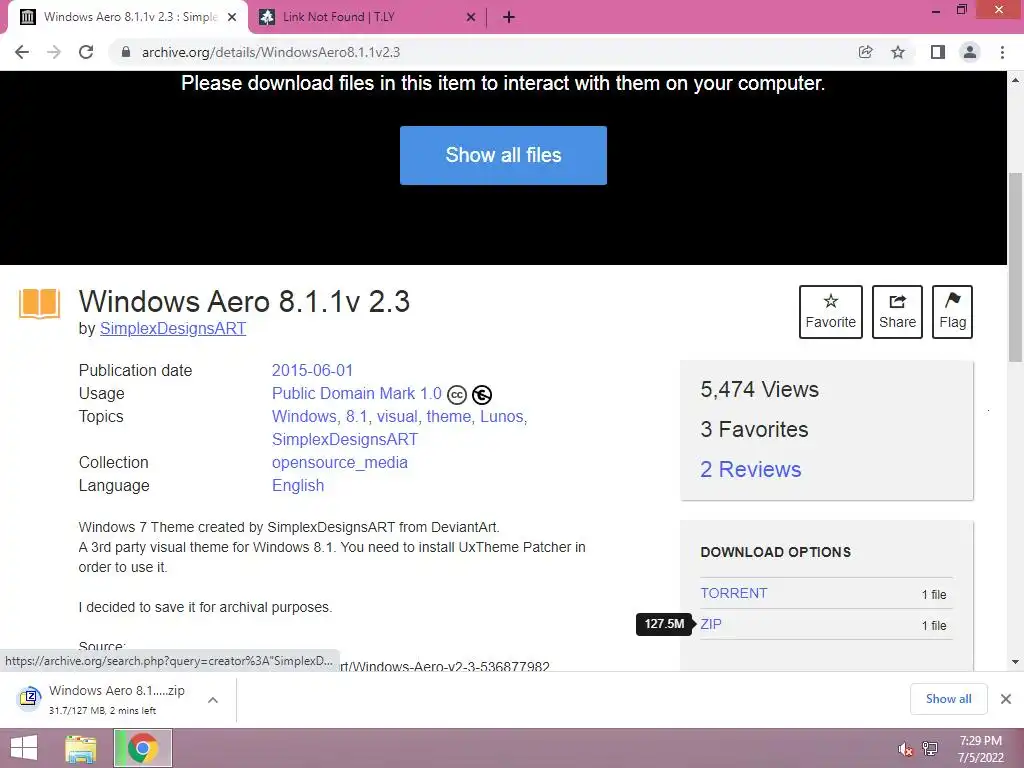Open the 8.1 topic link

click(x=357, y=417)
